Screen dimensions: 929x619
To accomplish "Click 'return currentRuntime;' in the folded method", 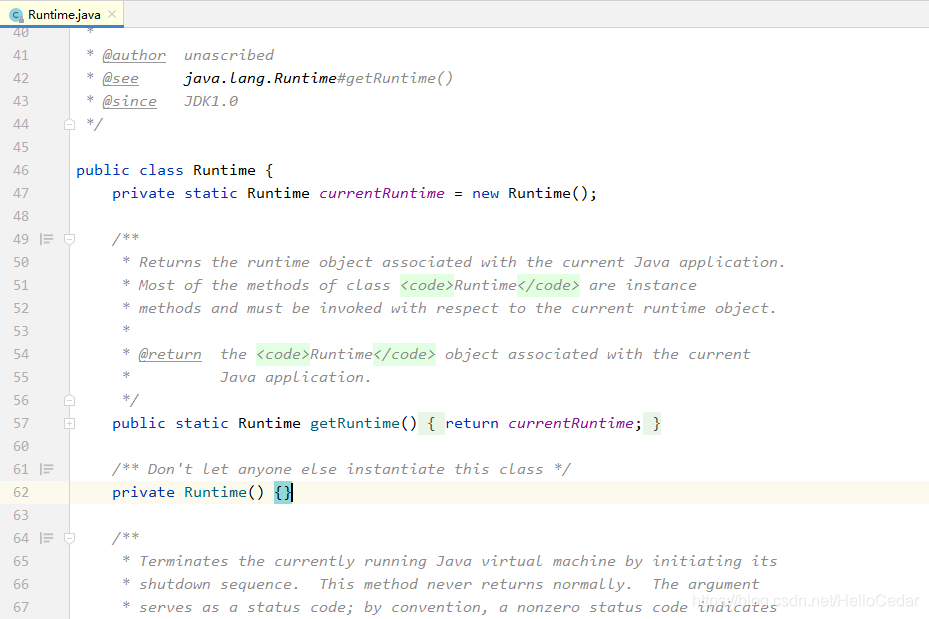I will (x=543, y=424).
